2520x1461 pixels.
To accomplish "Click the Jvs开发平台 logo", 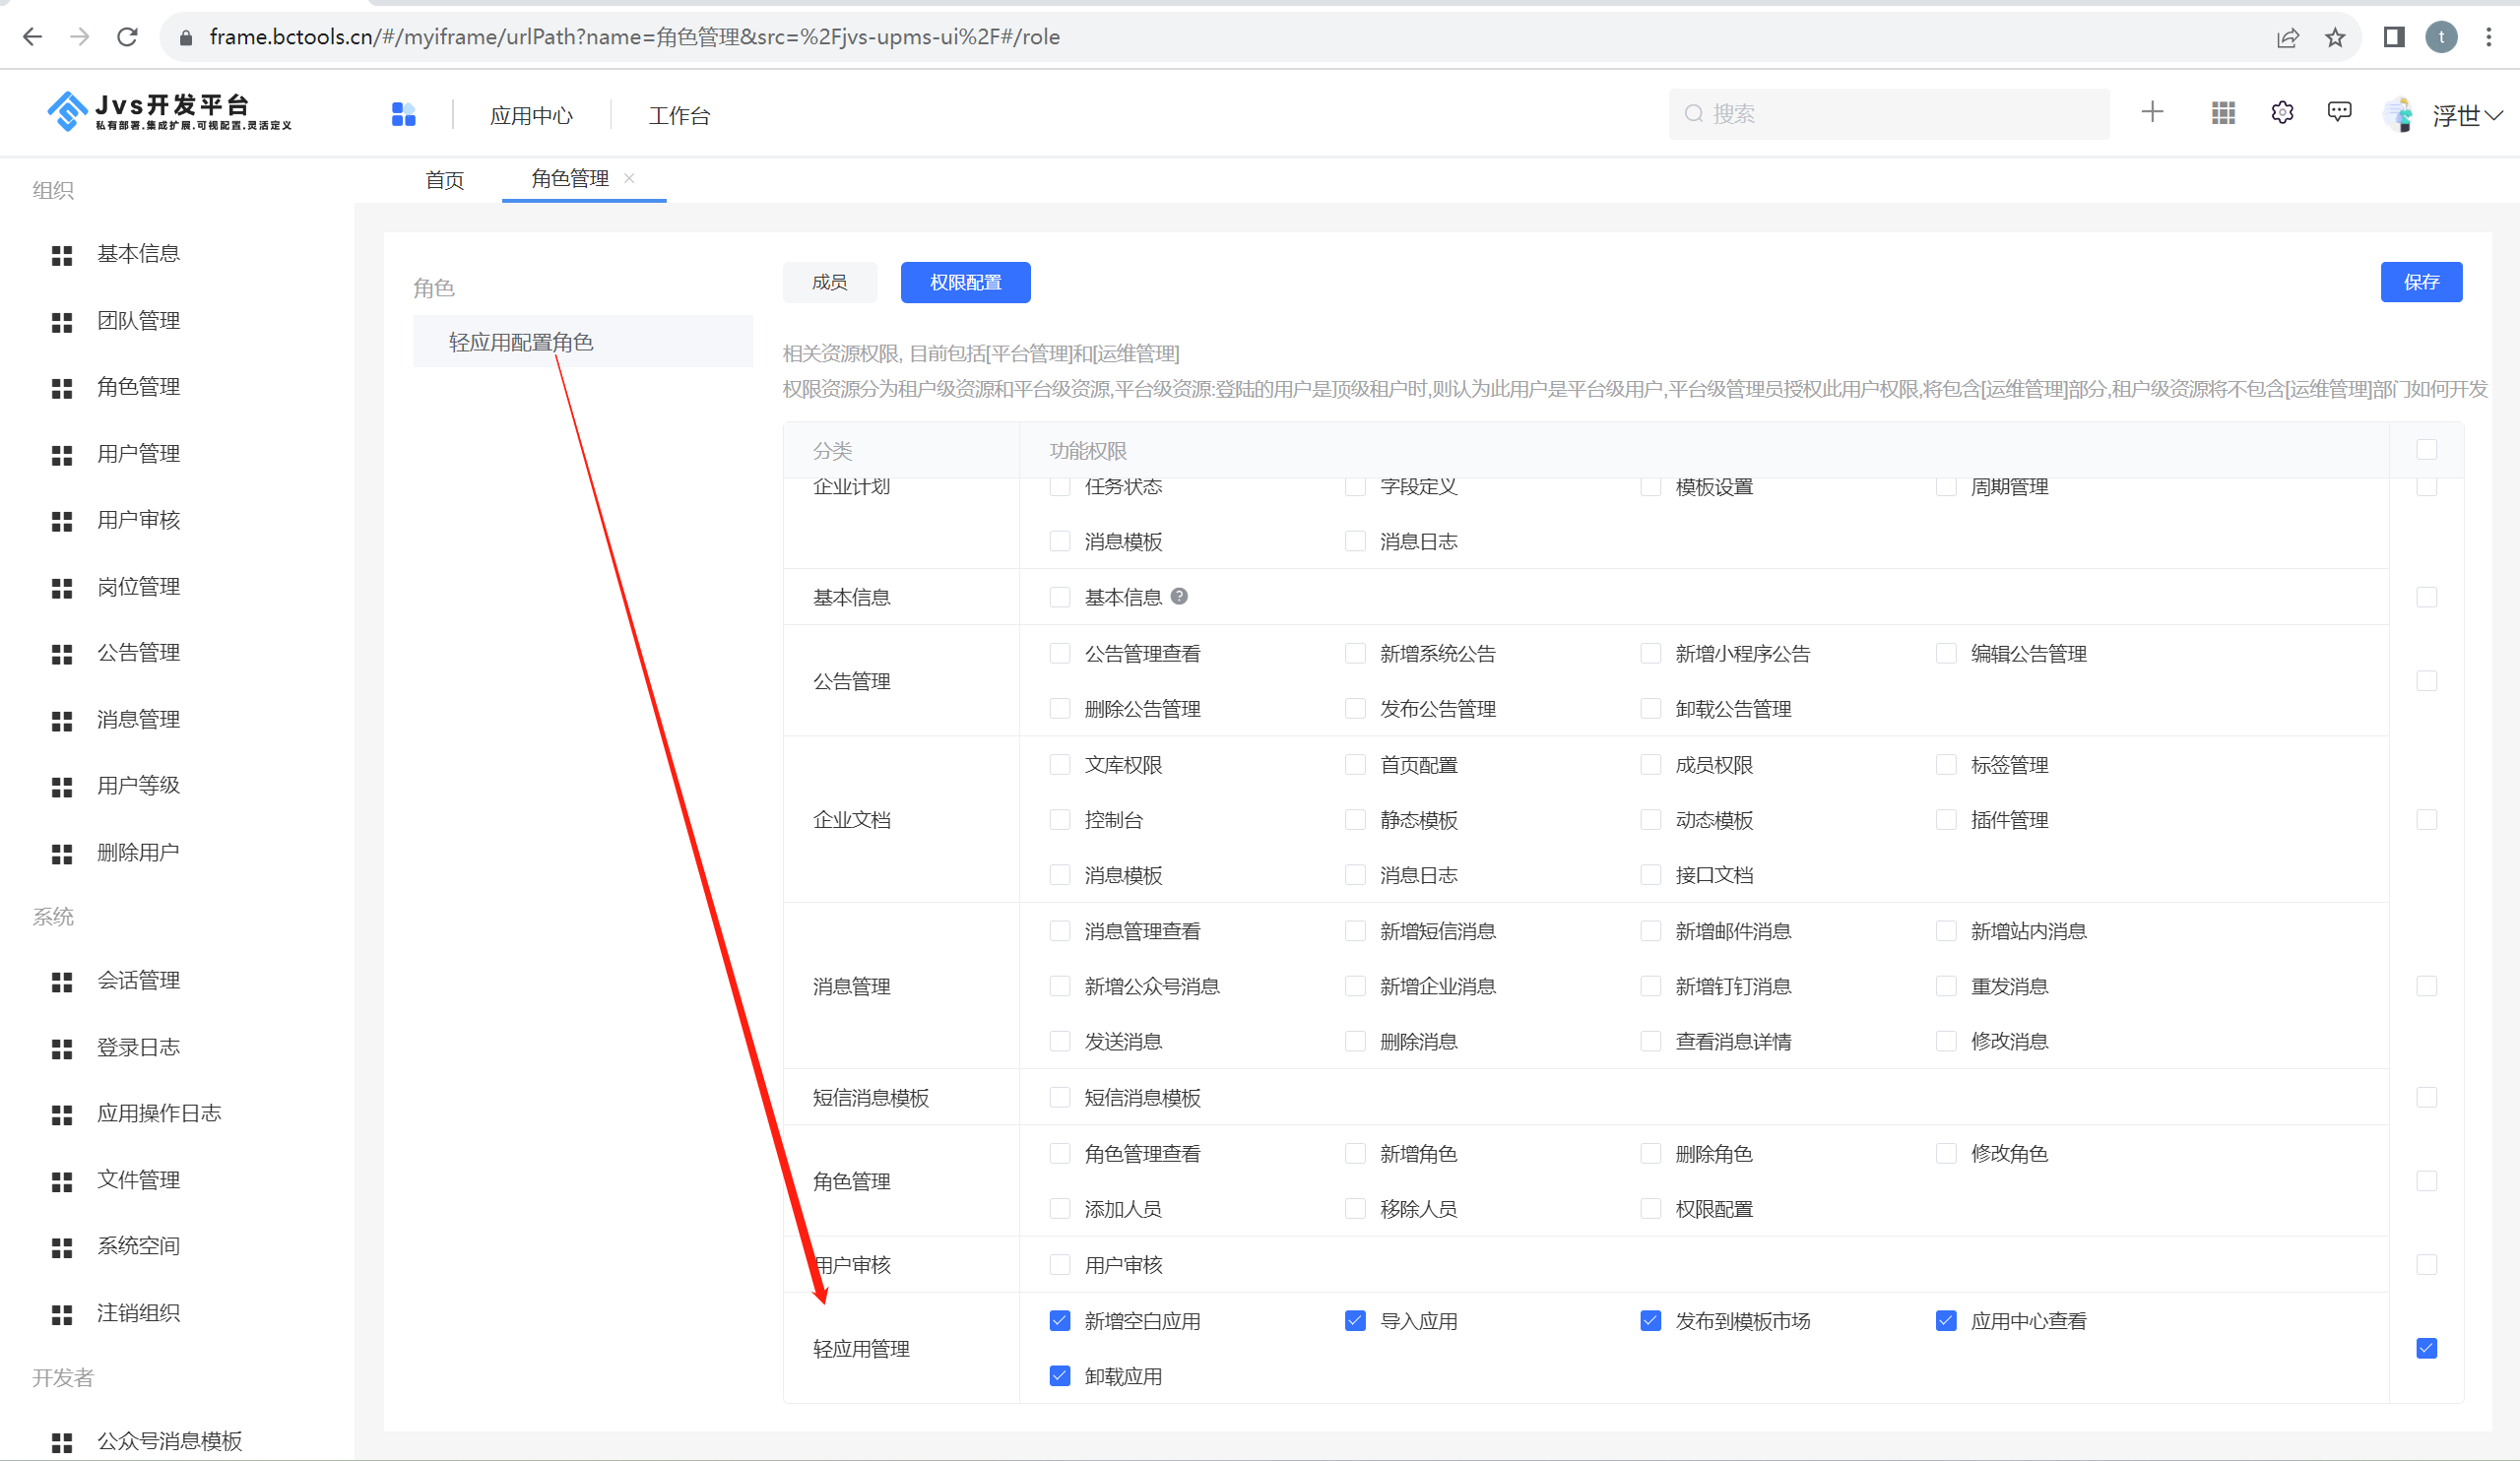I will [170, 112].
